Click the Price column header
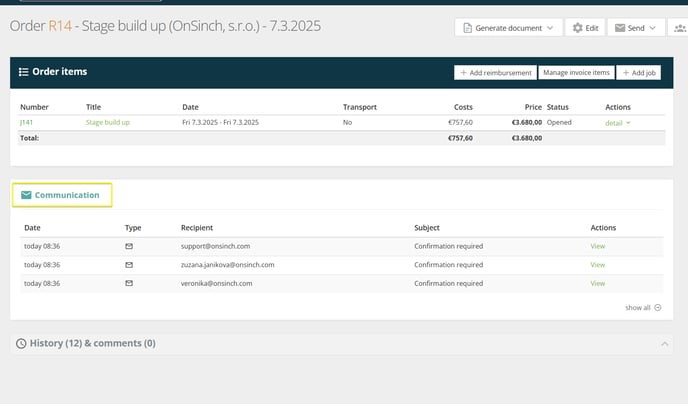 tap(533, 107)
